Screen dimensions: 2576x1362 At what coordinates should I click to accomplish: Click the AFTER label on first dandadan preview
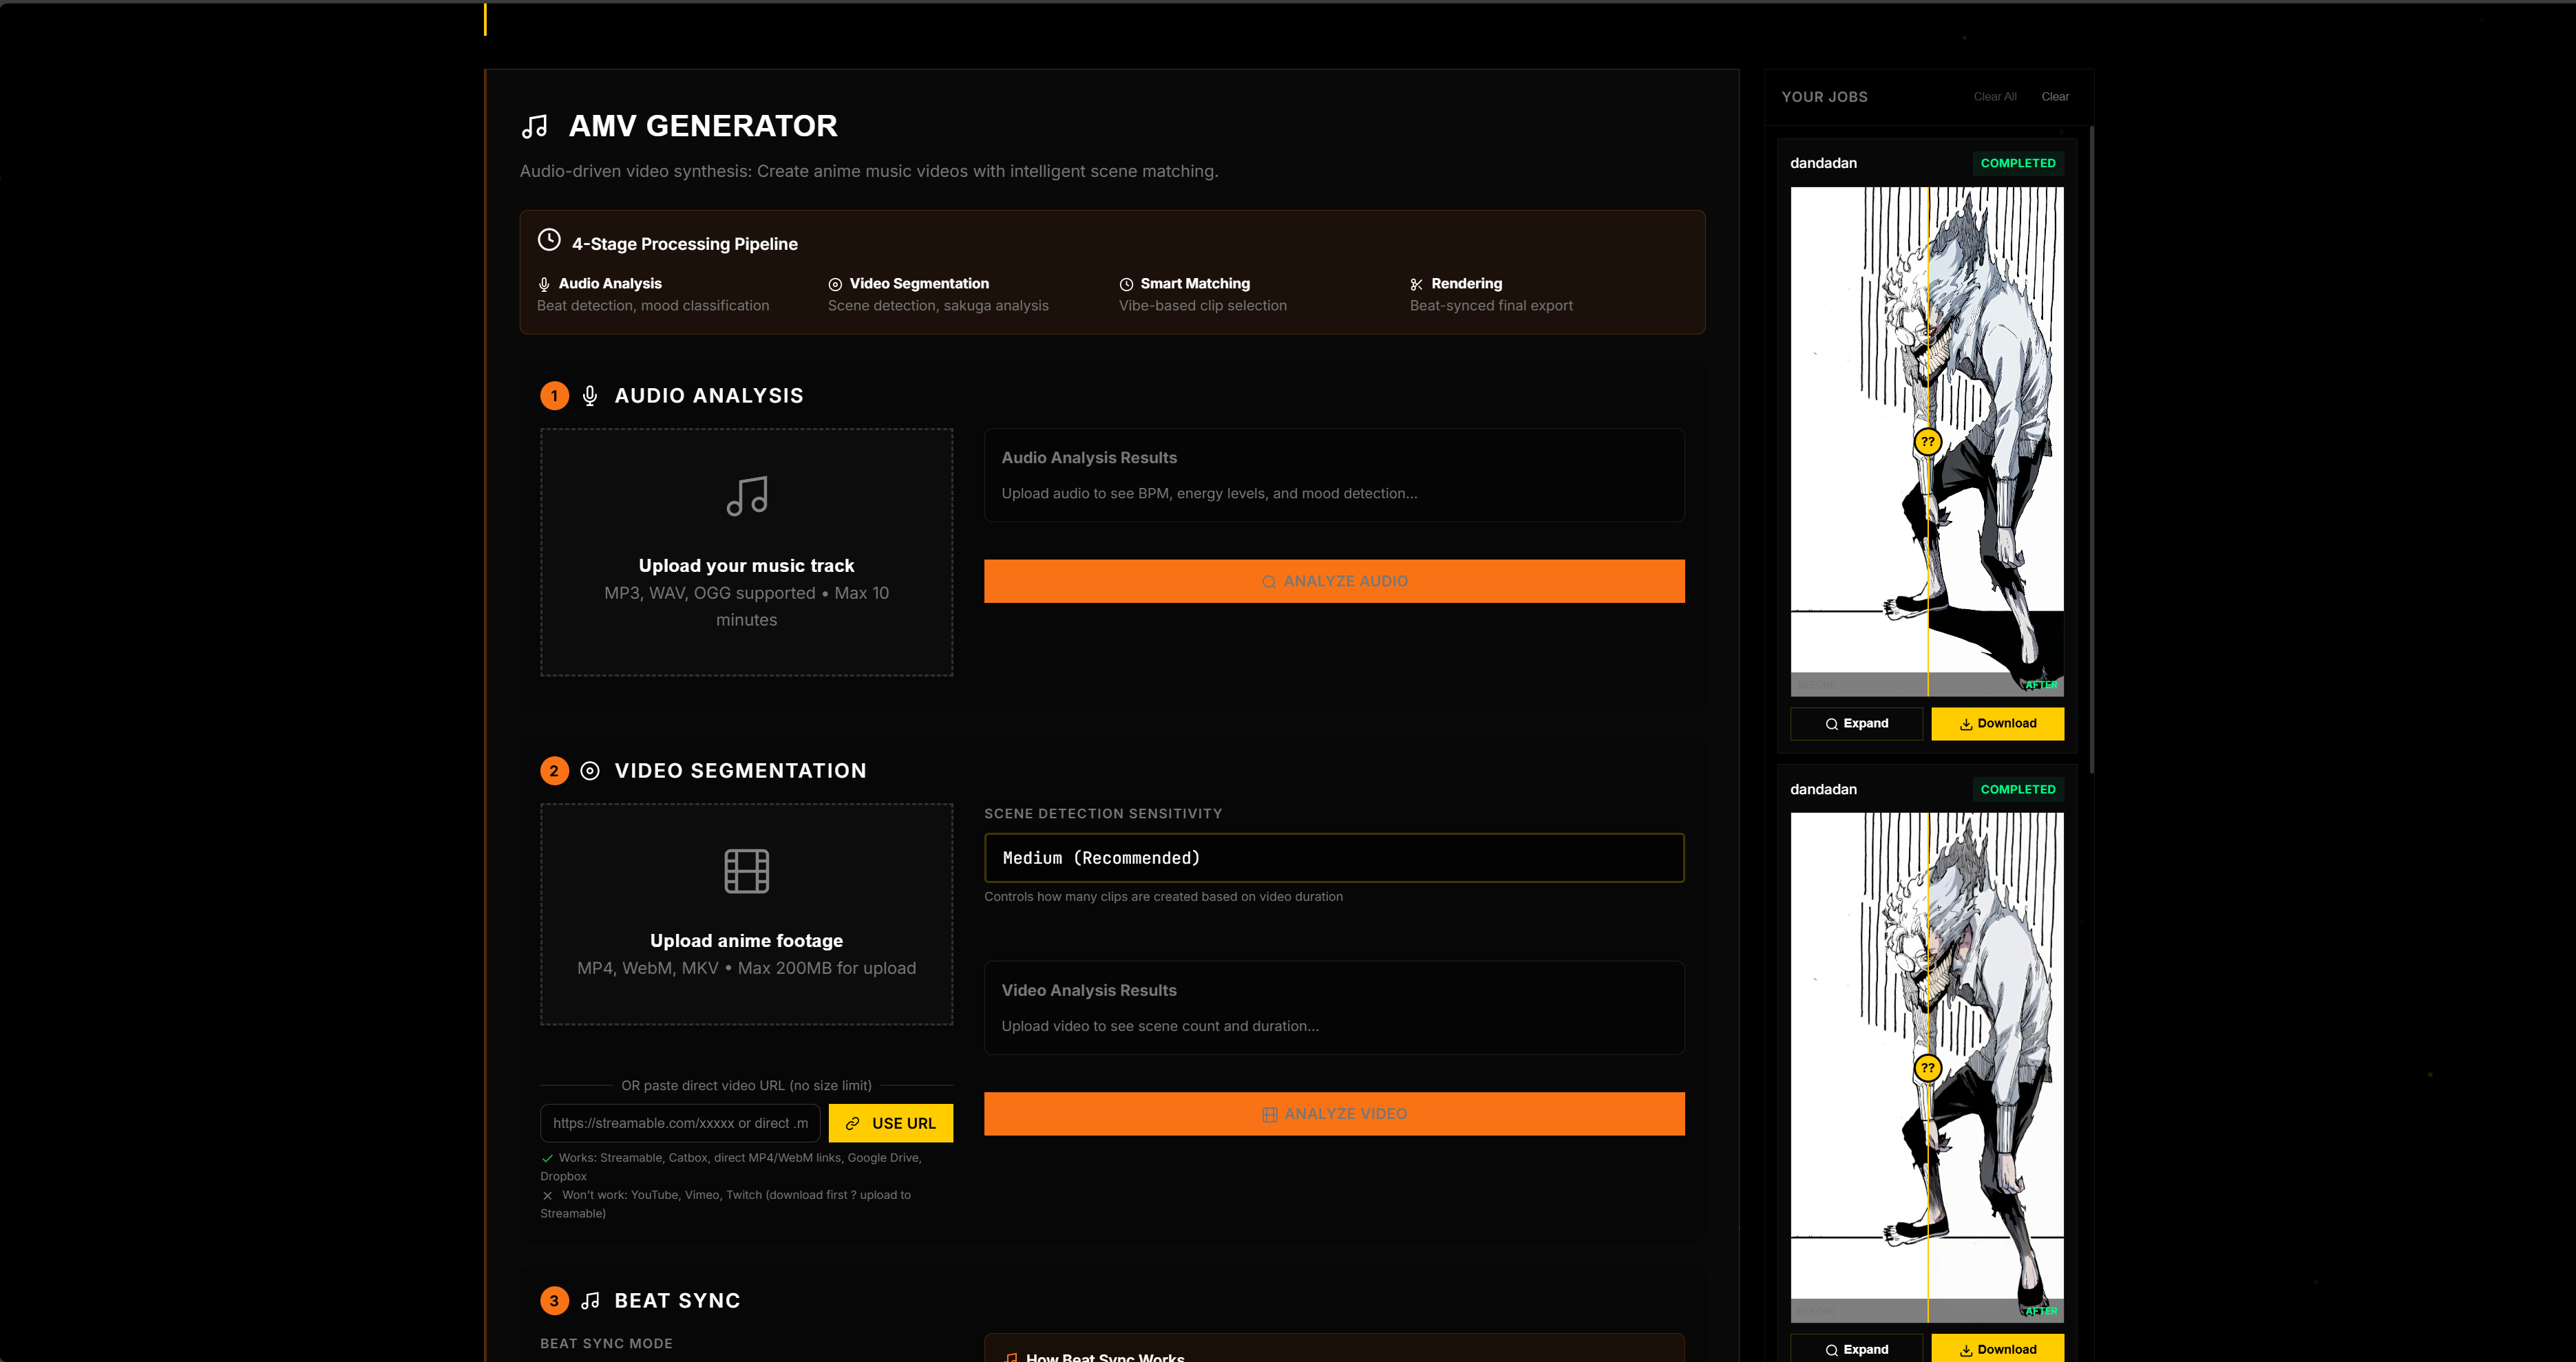2041,685
